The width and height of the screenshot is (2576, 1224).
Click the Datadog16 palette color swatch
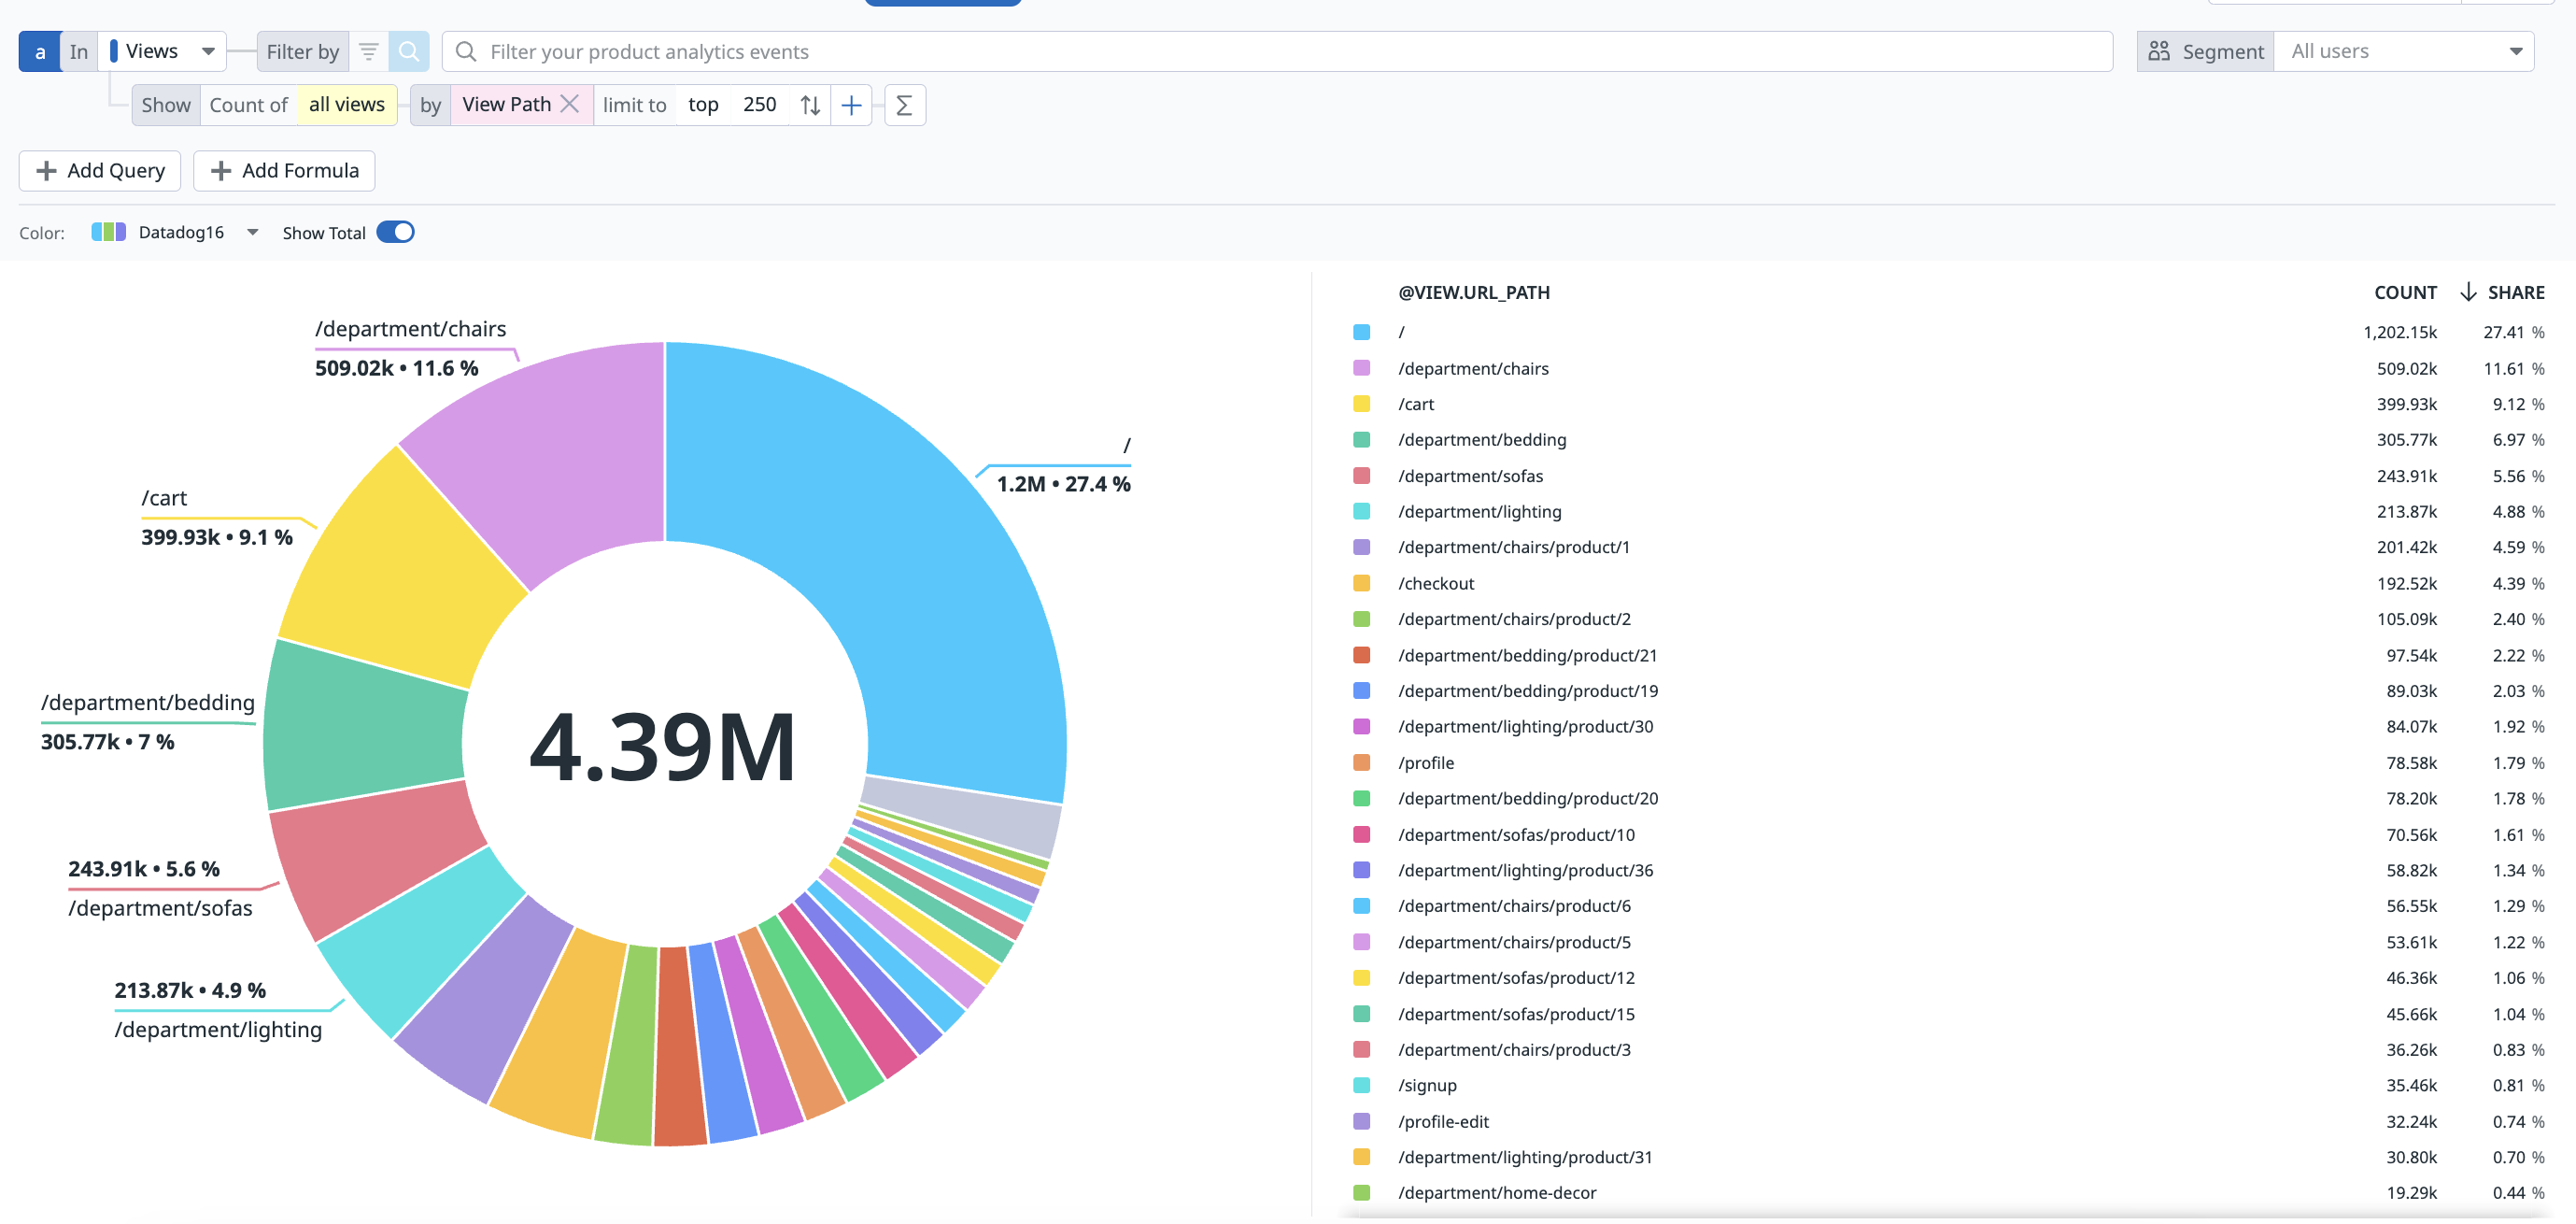coord(108,232)
